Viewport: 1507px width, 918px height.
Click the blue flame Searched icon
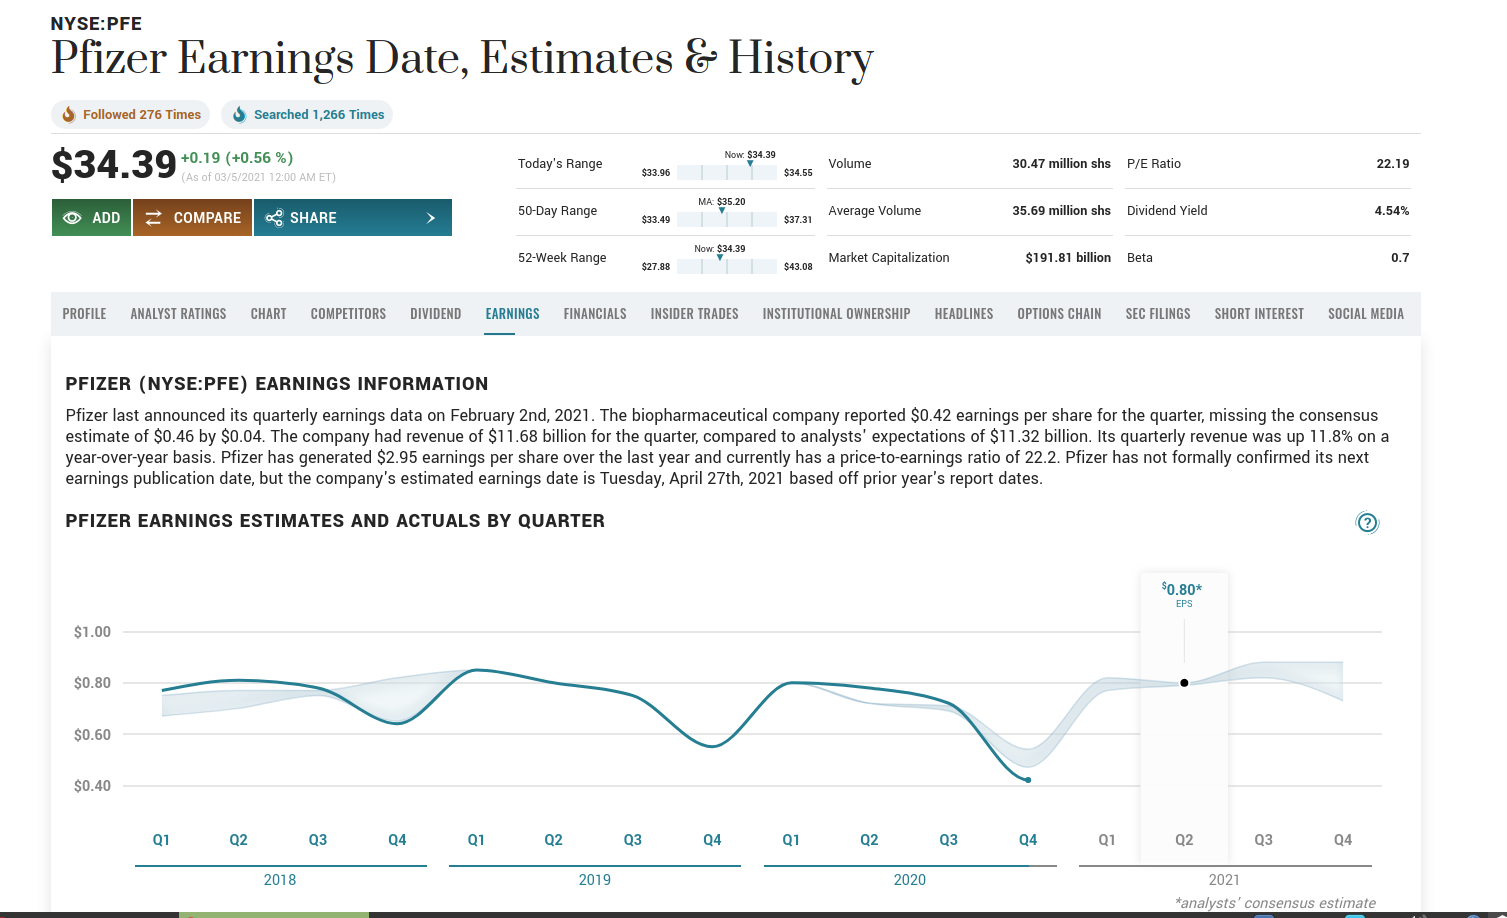(239, 115)
